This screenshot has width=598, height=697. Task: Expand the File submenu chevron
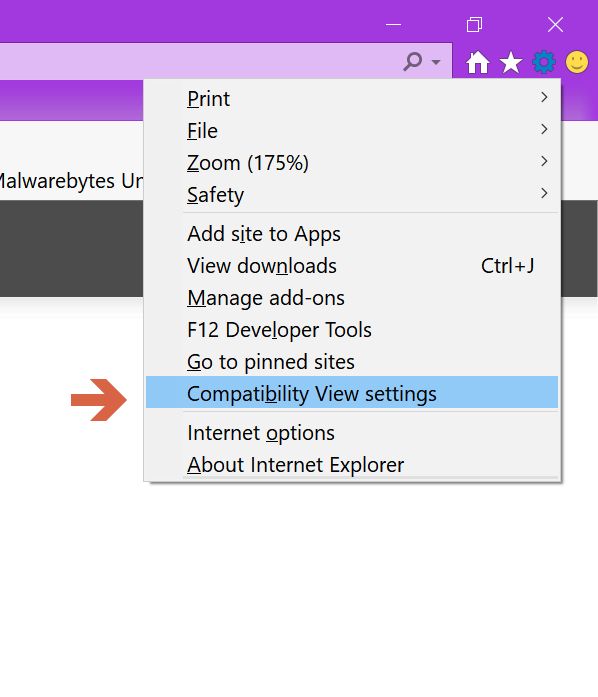tap(544, 129)
